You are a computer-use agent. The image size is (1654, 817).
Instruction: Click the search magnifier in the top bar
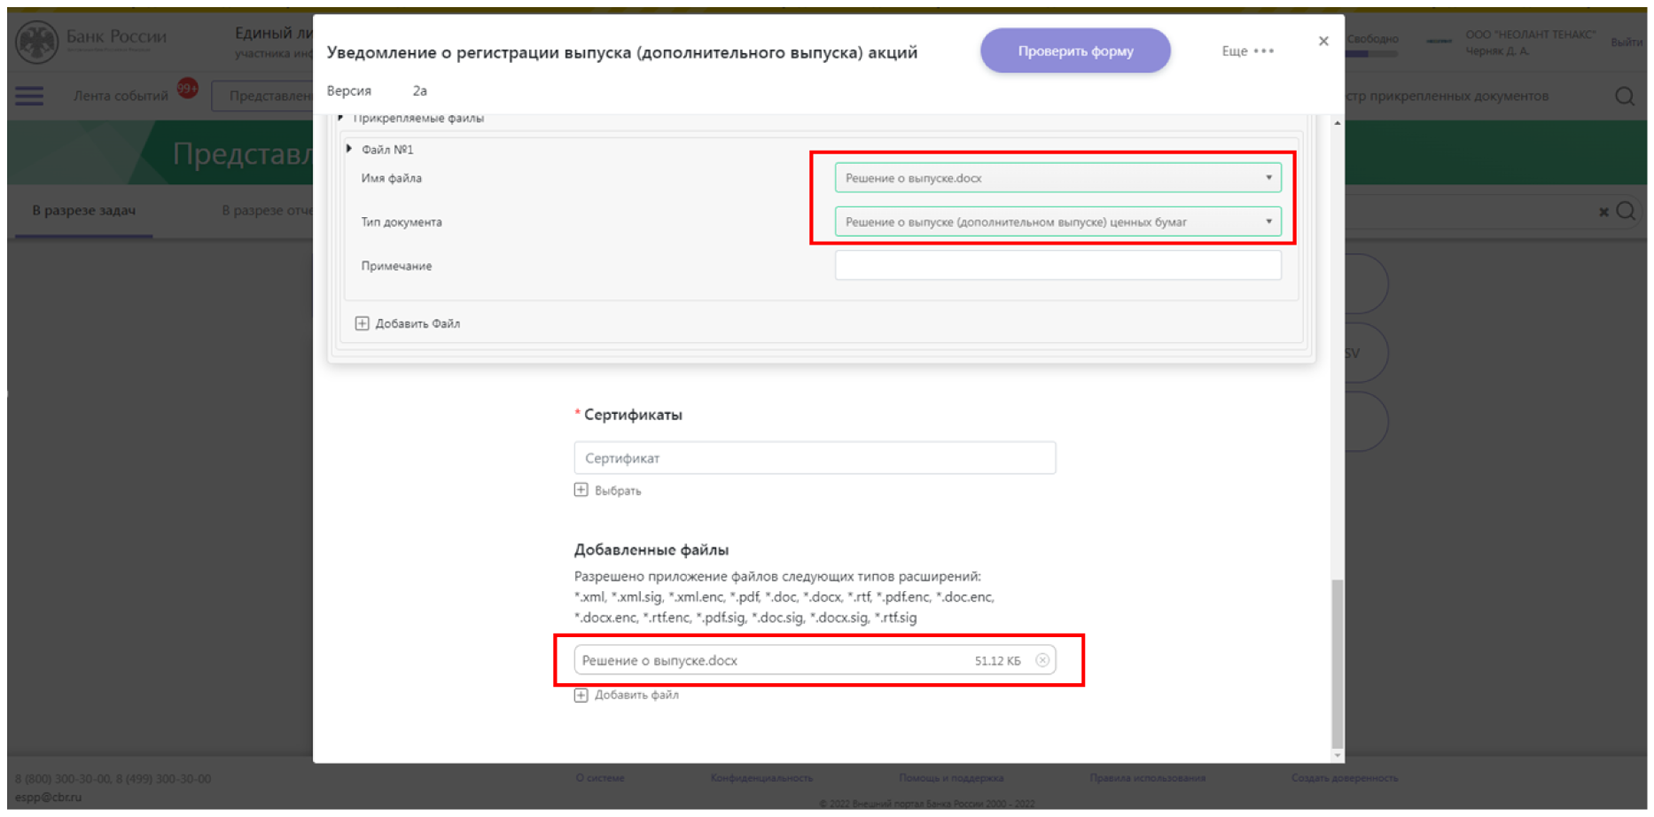(x=1624, y=96)
